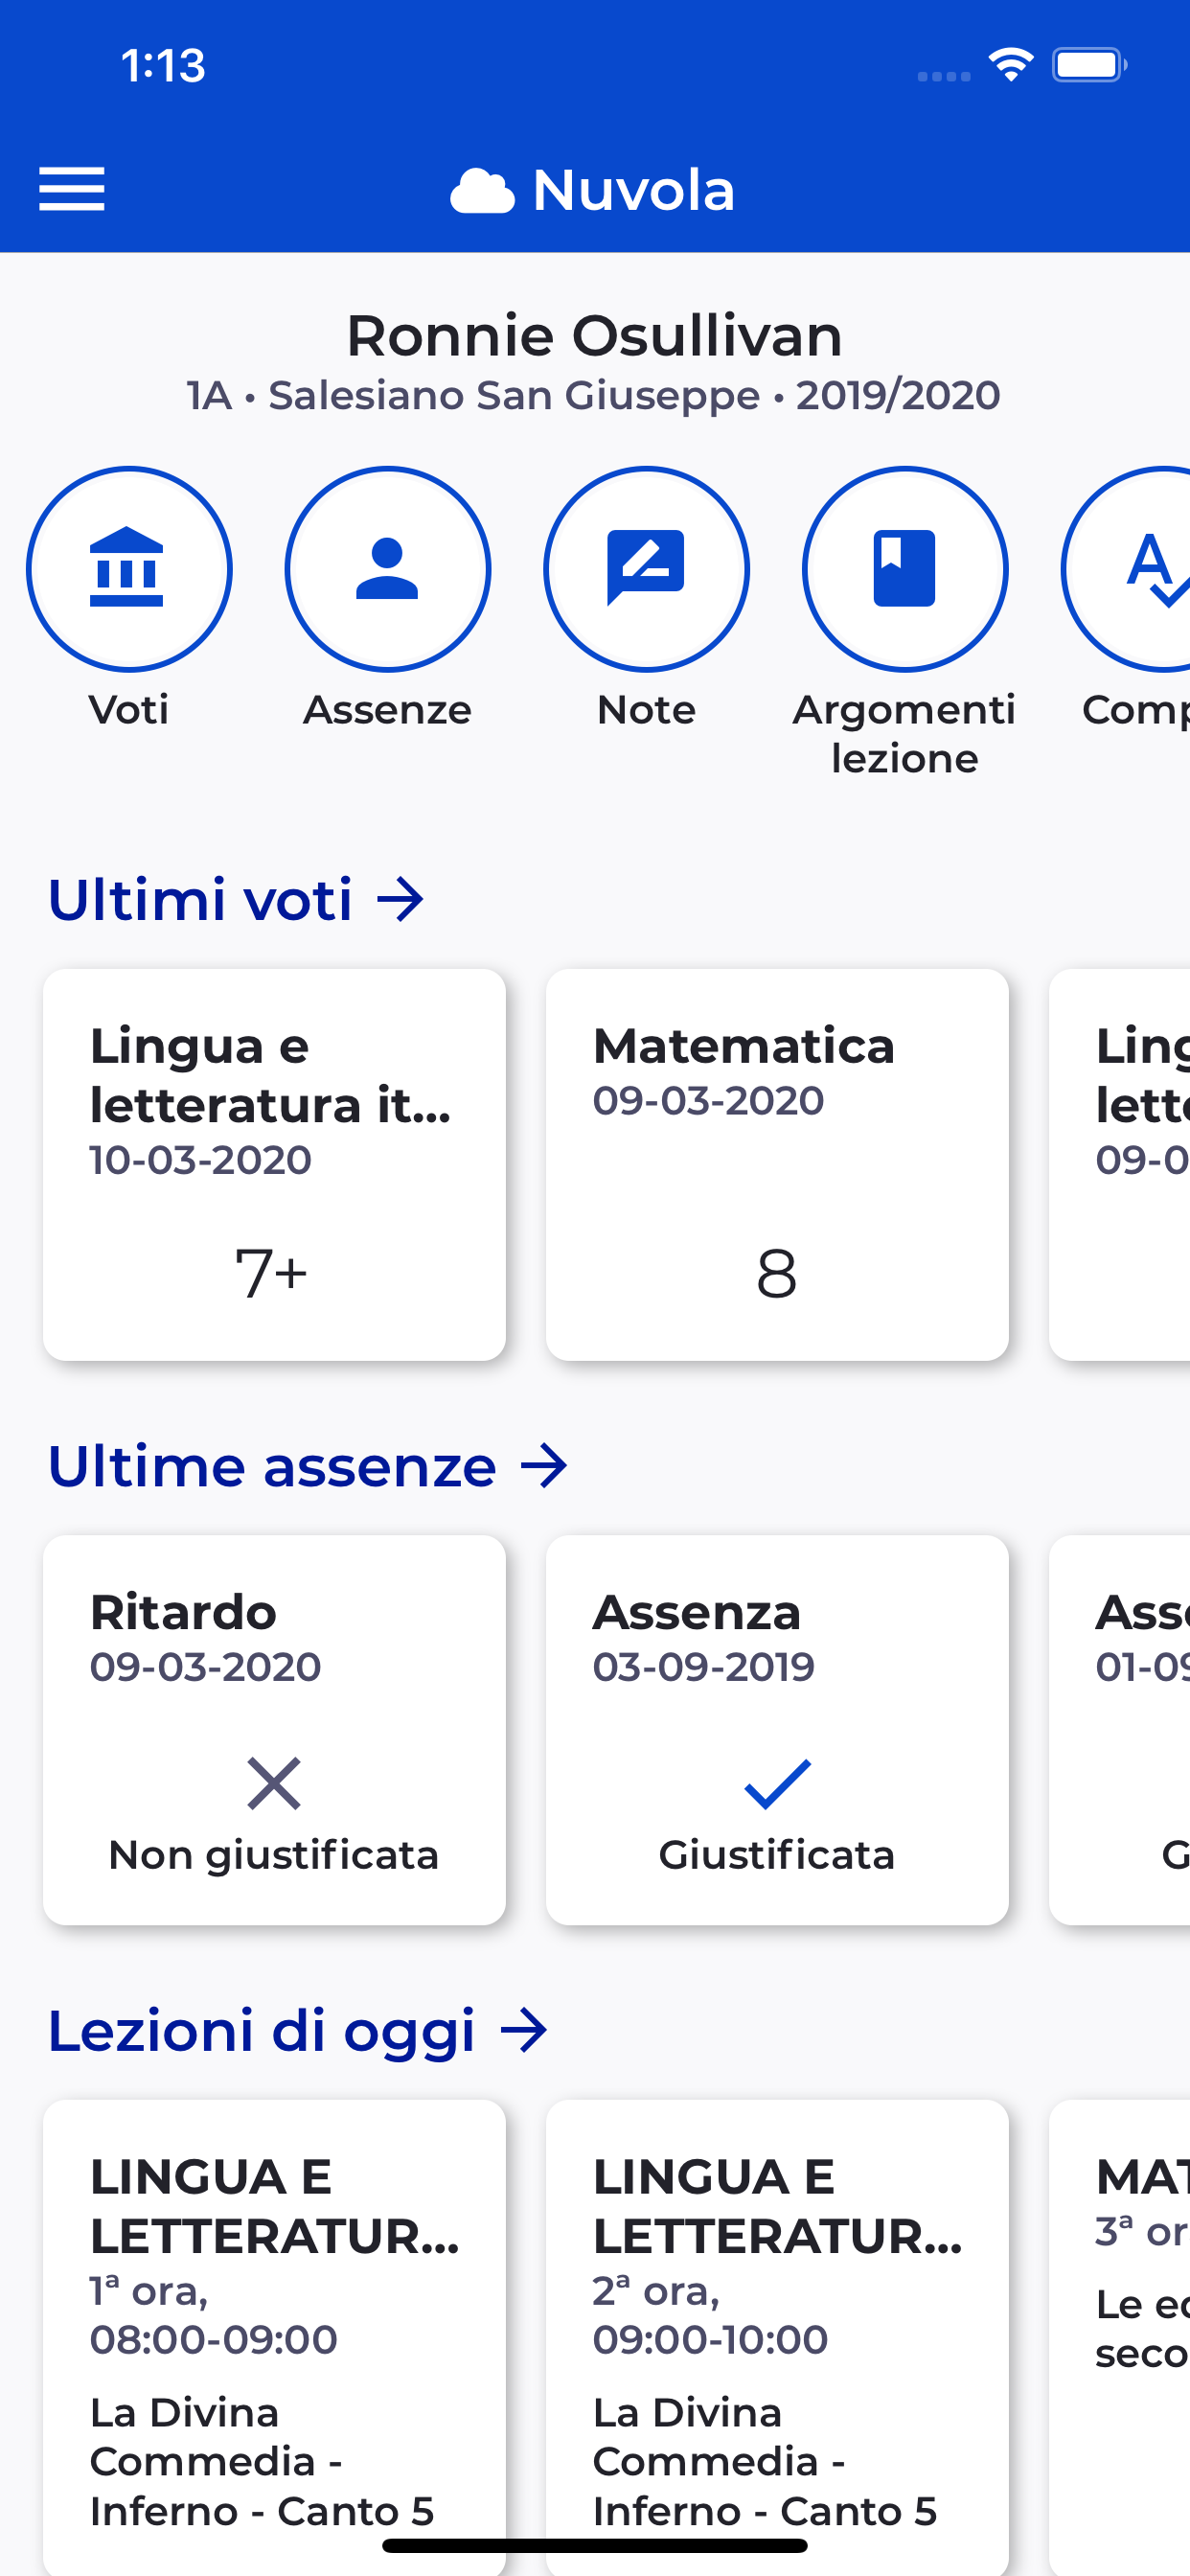Image resolution: width=1190 pixels, height=2576 pixels.
Task: Tap the partially visible Compiti icon
Action: 1140,569
